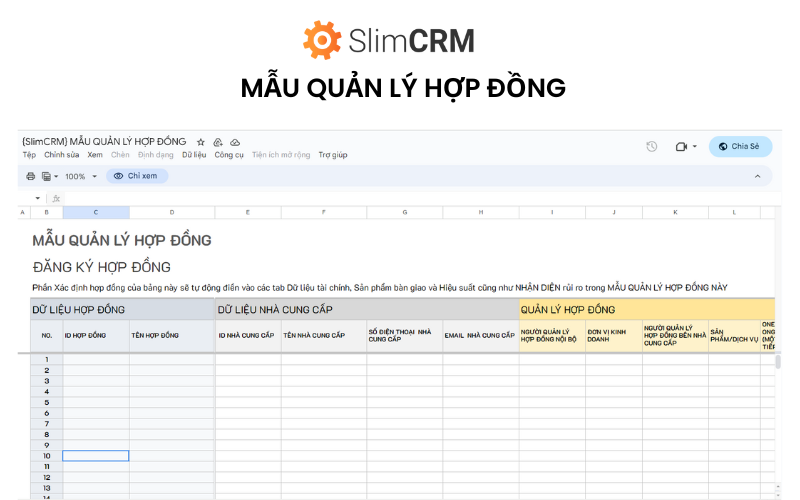Click the 'TÊN HỢP ĐỒNG' column heading
Viewport: 800px width, 500px height.
pos(172,336)
